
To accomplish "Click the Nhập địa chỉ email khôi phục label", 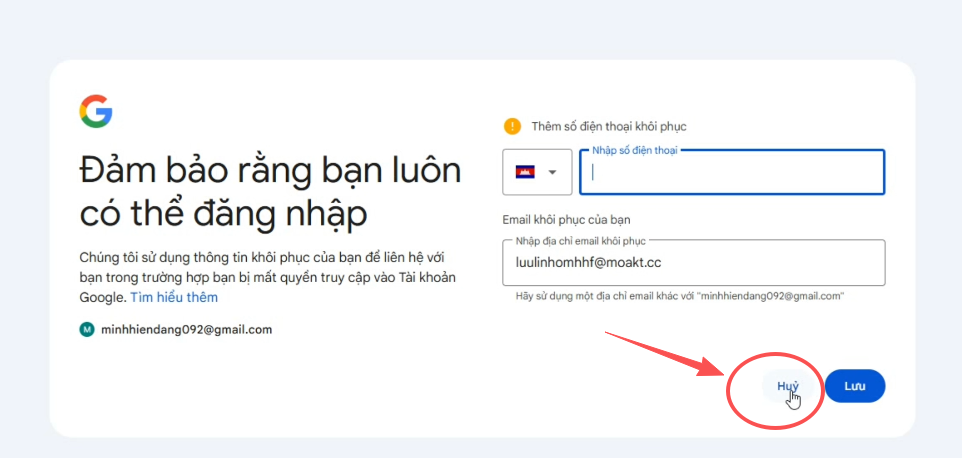I will pos(581,240).
